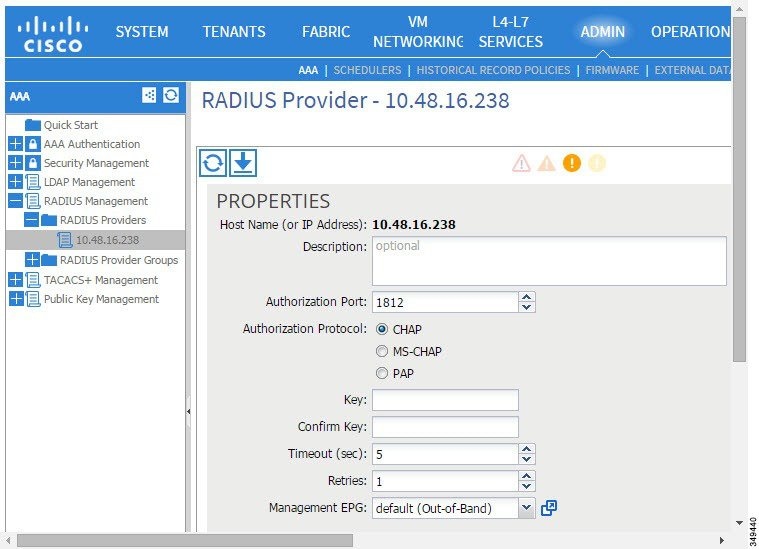759x549 pixels.
Task: Refresh the RADIUS Provider properties
Action: 213,163
